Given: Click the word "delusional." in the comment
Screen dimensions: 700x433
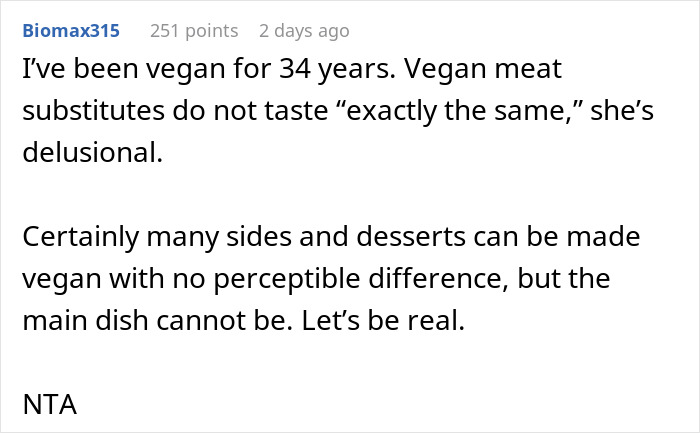Looking at the screenshot, I should (92, 152).
